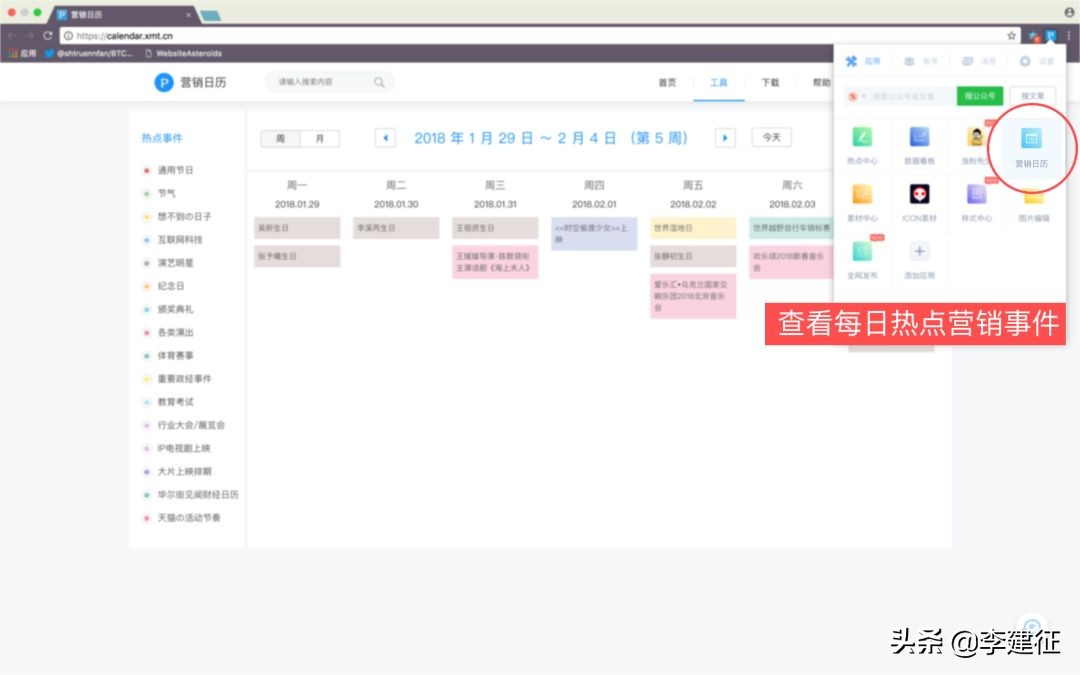Screen dimensions: 1080x675
Task: Switch to the 首页 navigation tab
Action: (x=667, y=83)
